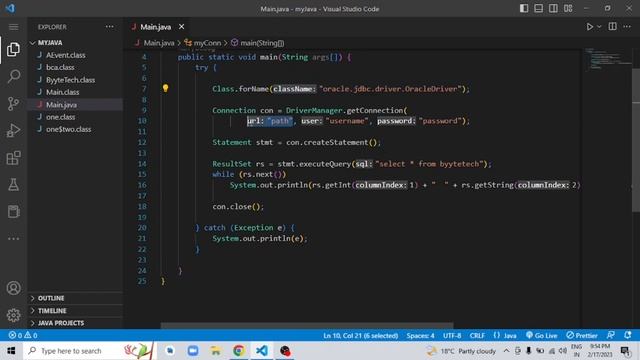Screen dimensions: 640x360
Task: Toggle the bottom panel
Action: 539,8
